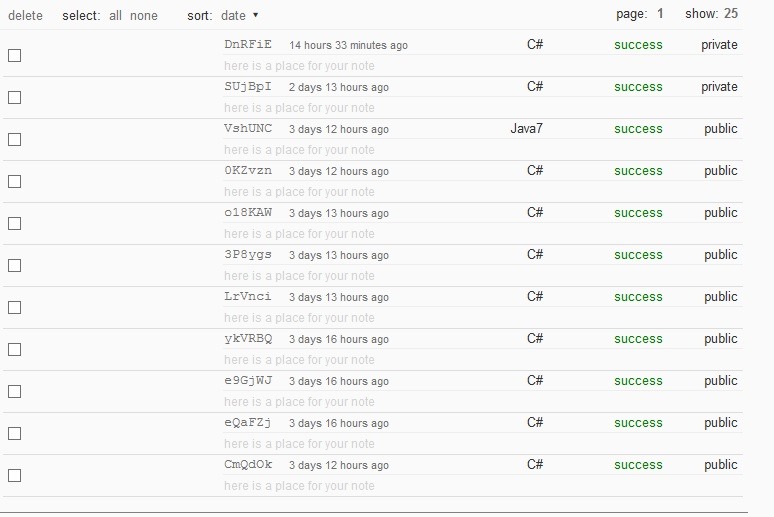Check the ykVRBQ entry box
Screen dimensions: 774x517
pyautogui.click(x=15, y=349)
